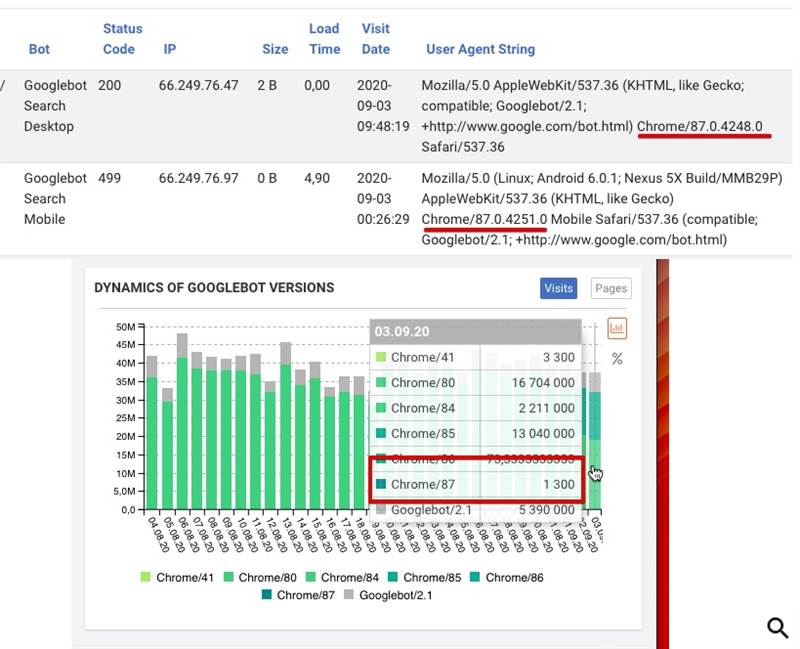Viewport: 800px width, 649px height.
Task: Click the 0,00 load time value
Action: click(x=317, y=85)
